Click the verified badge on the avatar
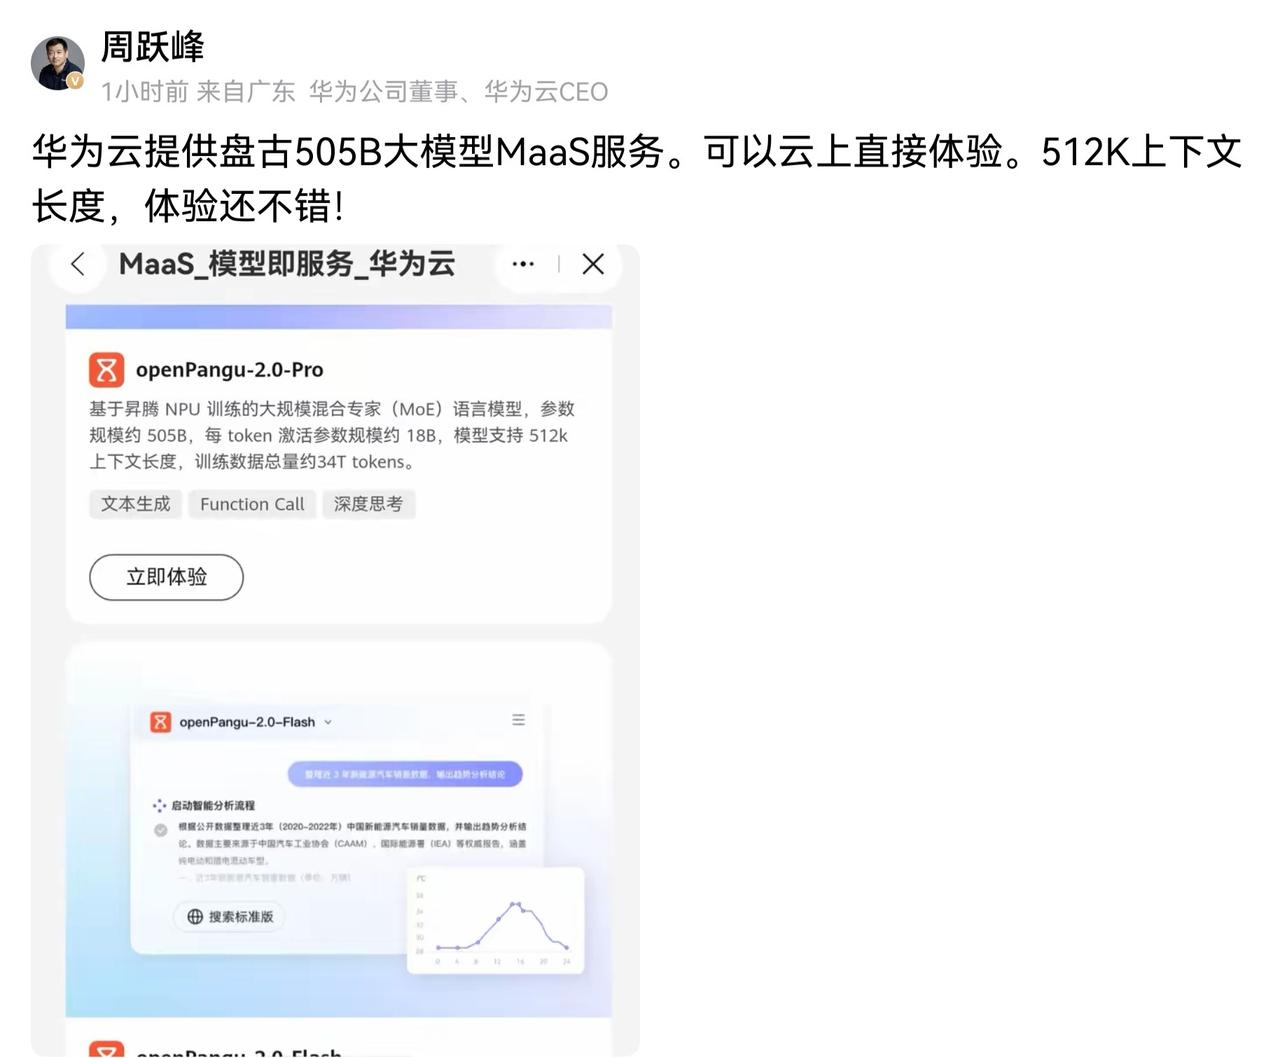The height and width of the screenshot is (1058, 1280). pos(75,81)
